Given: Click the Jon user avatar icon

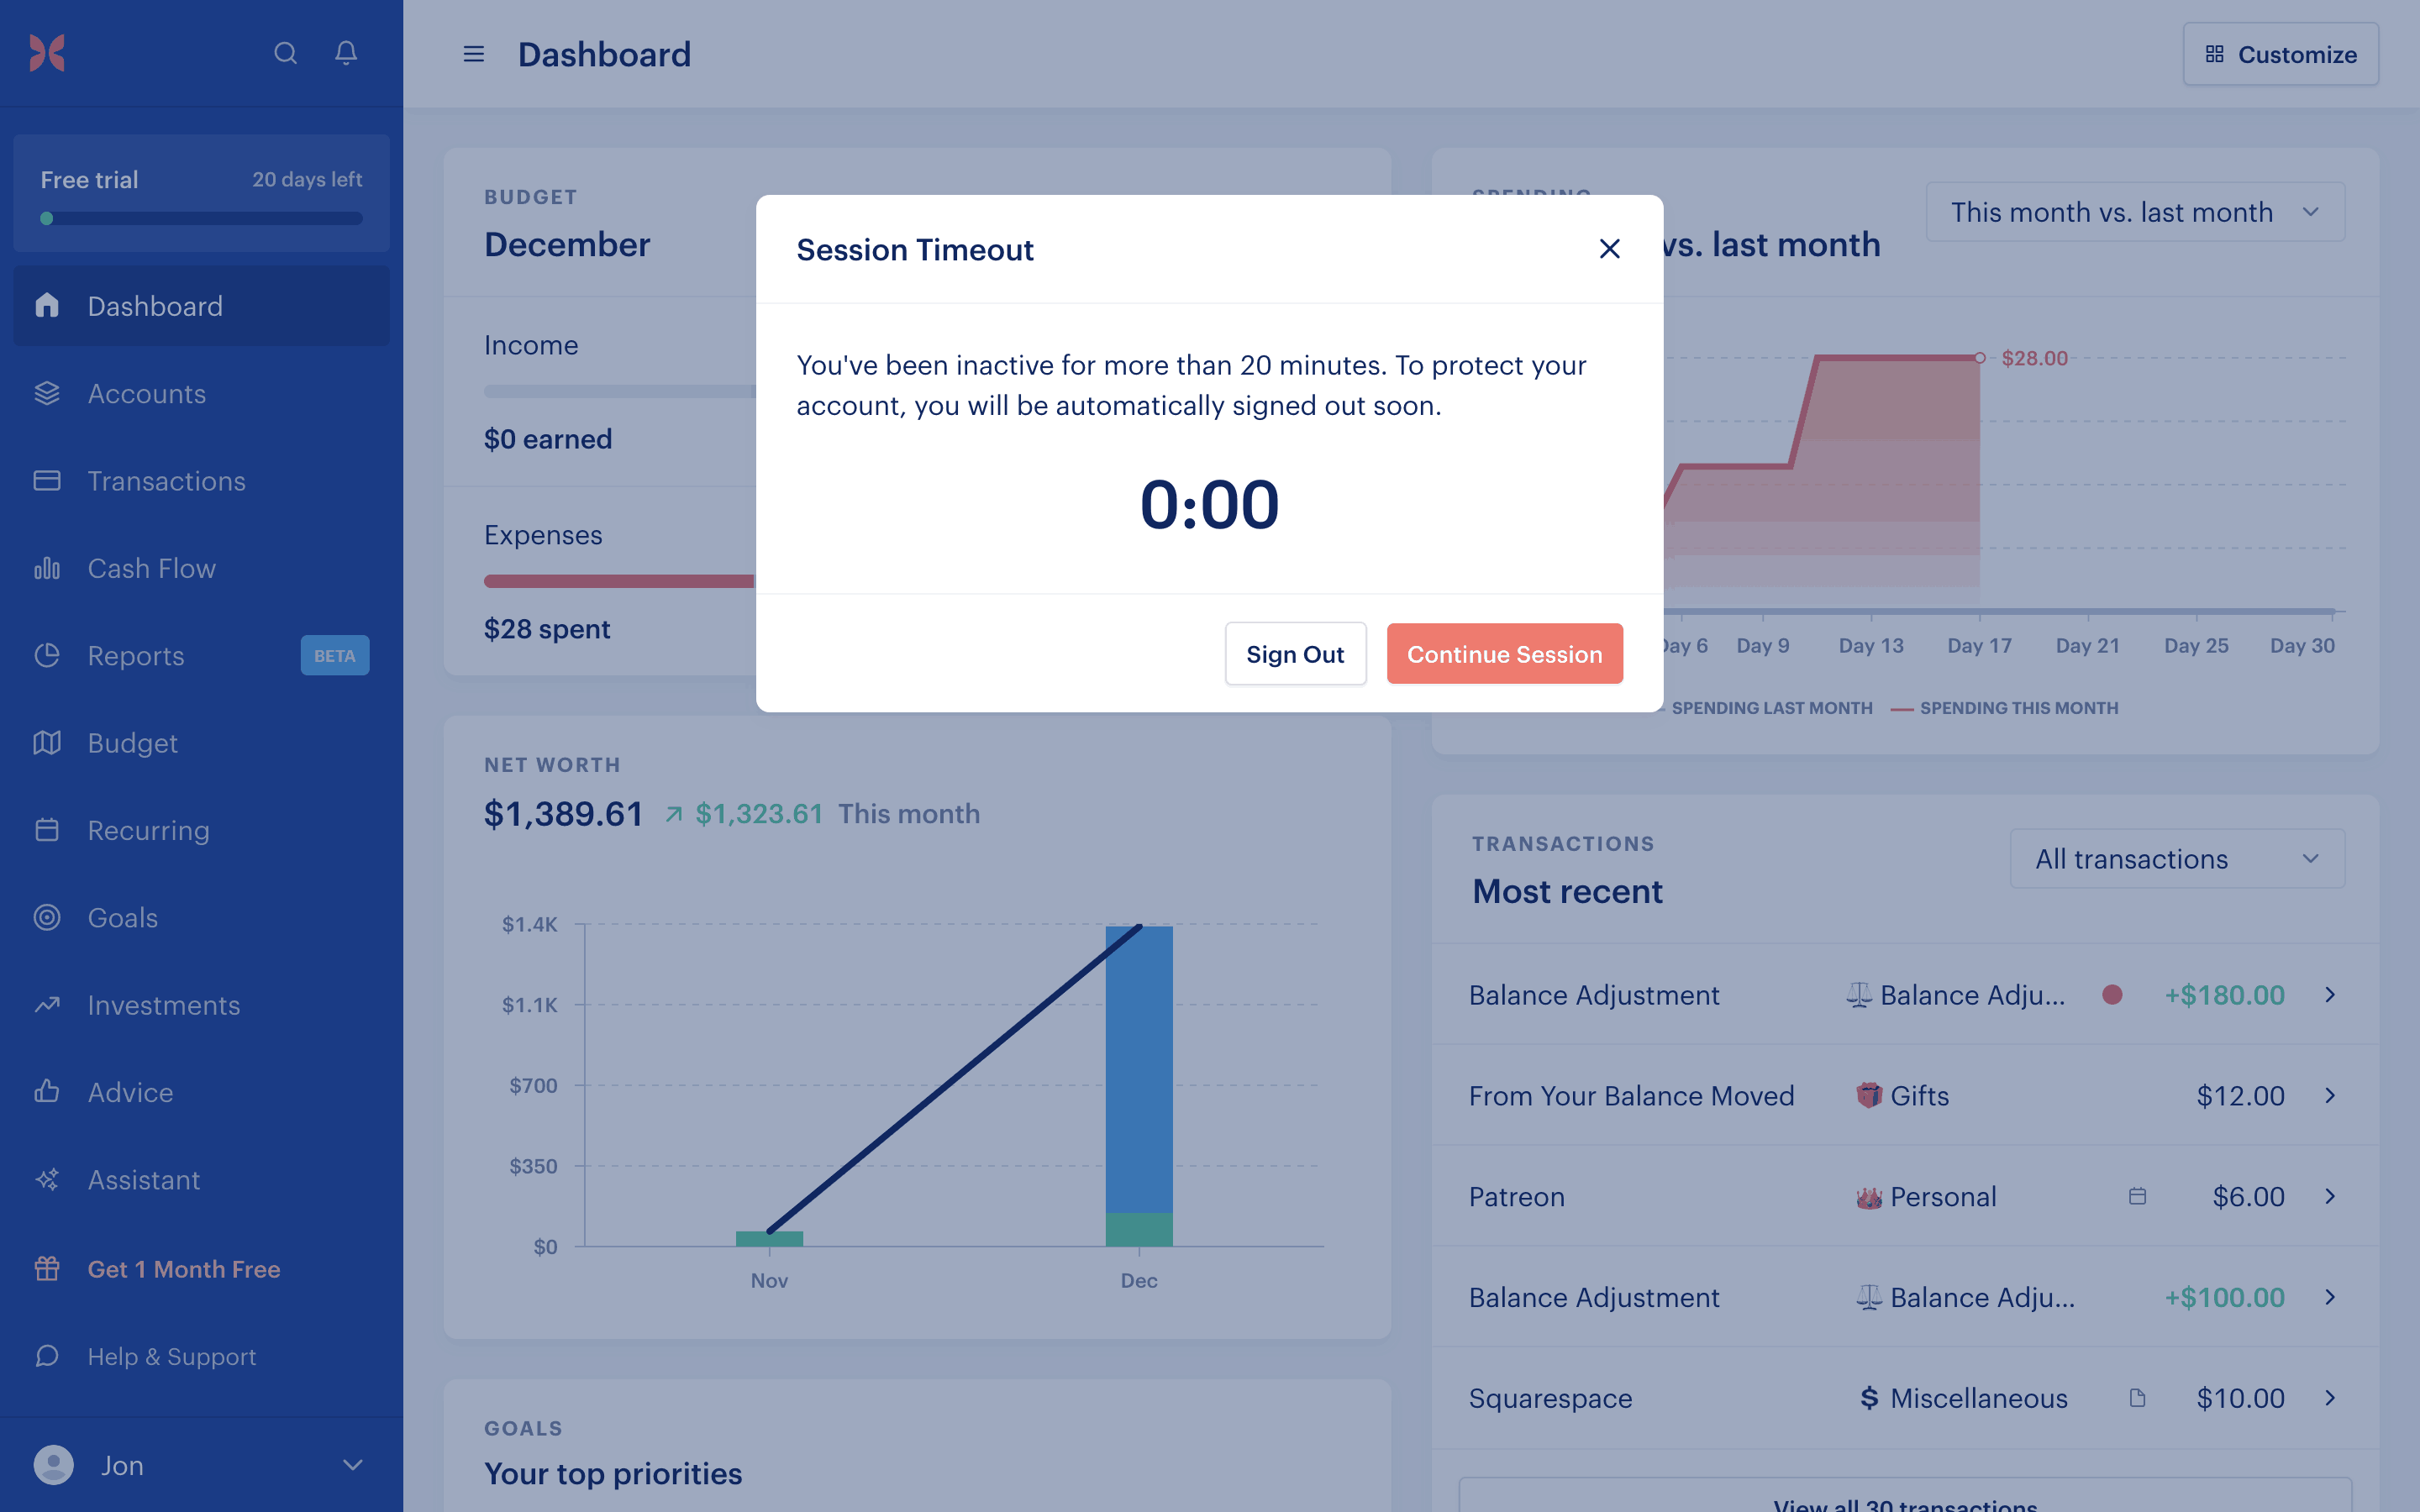Looking at the screenshot, I should click(x=54, y=1465).
